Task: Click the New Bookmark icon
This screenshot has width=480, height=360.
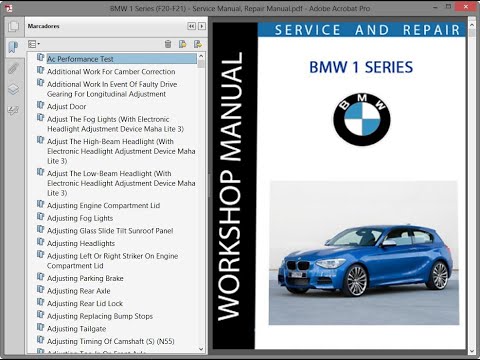Action: coord(182,44)
